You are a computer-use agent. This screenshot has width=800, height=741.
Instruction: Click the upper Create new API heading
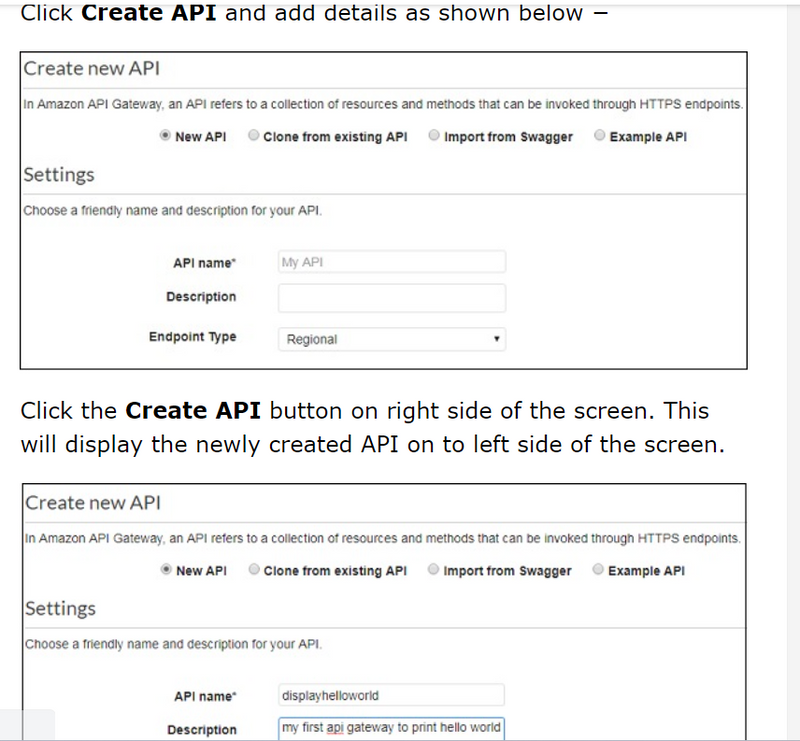click(x=92, y=69)
